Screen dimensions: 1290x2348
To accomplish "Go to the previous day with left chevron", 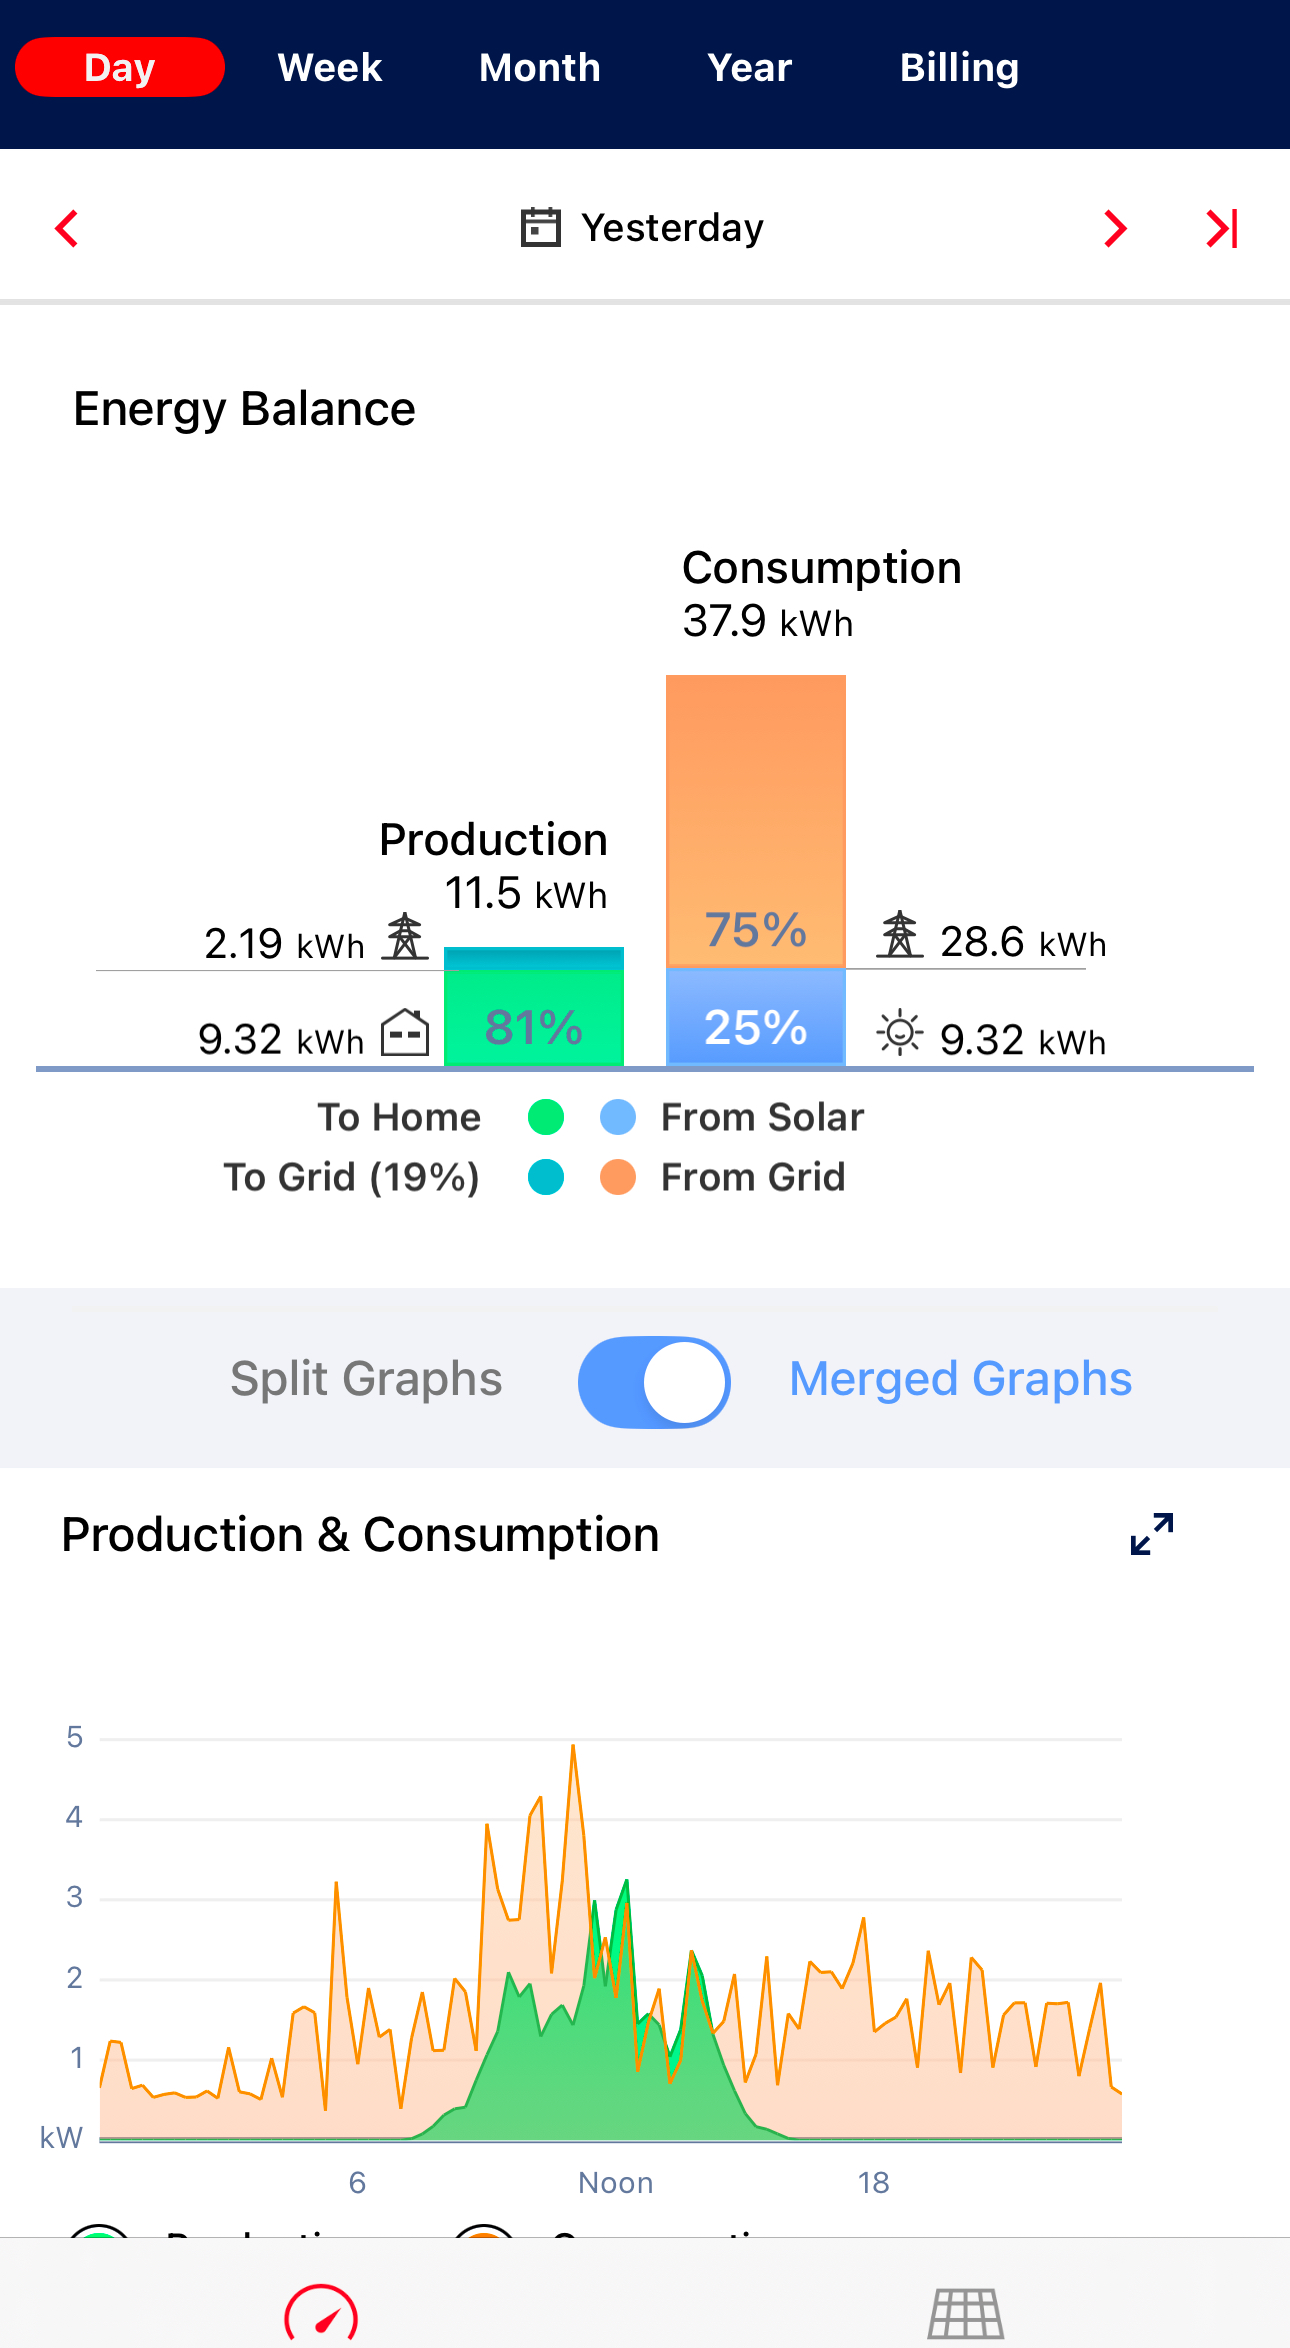I will 67,229.
